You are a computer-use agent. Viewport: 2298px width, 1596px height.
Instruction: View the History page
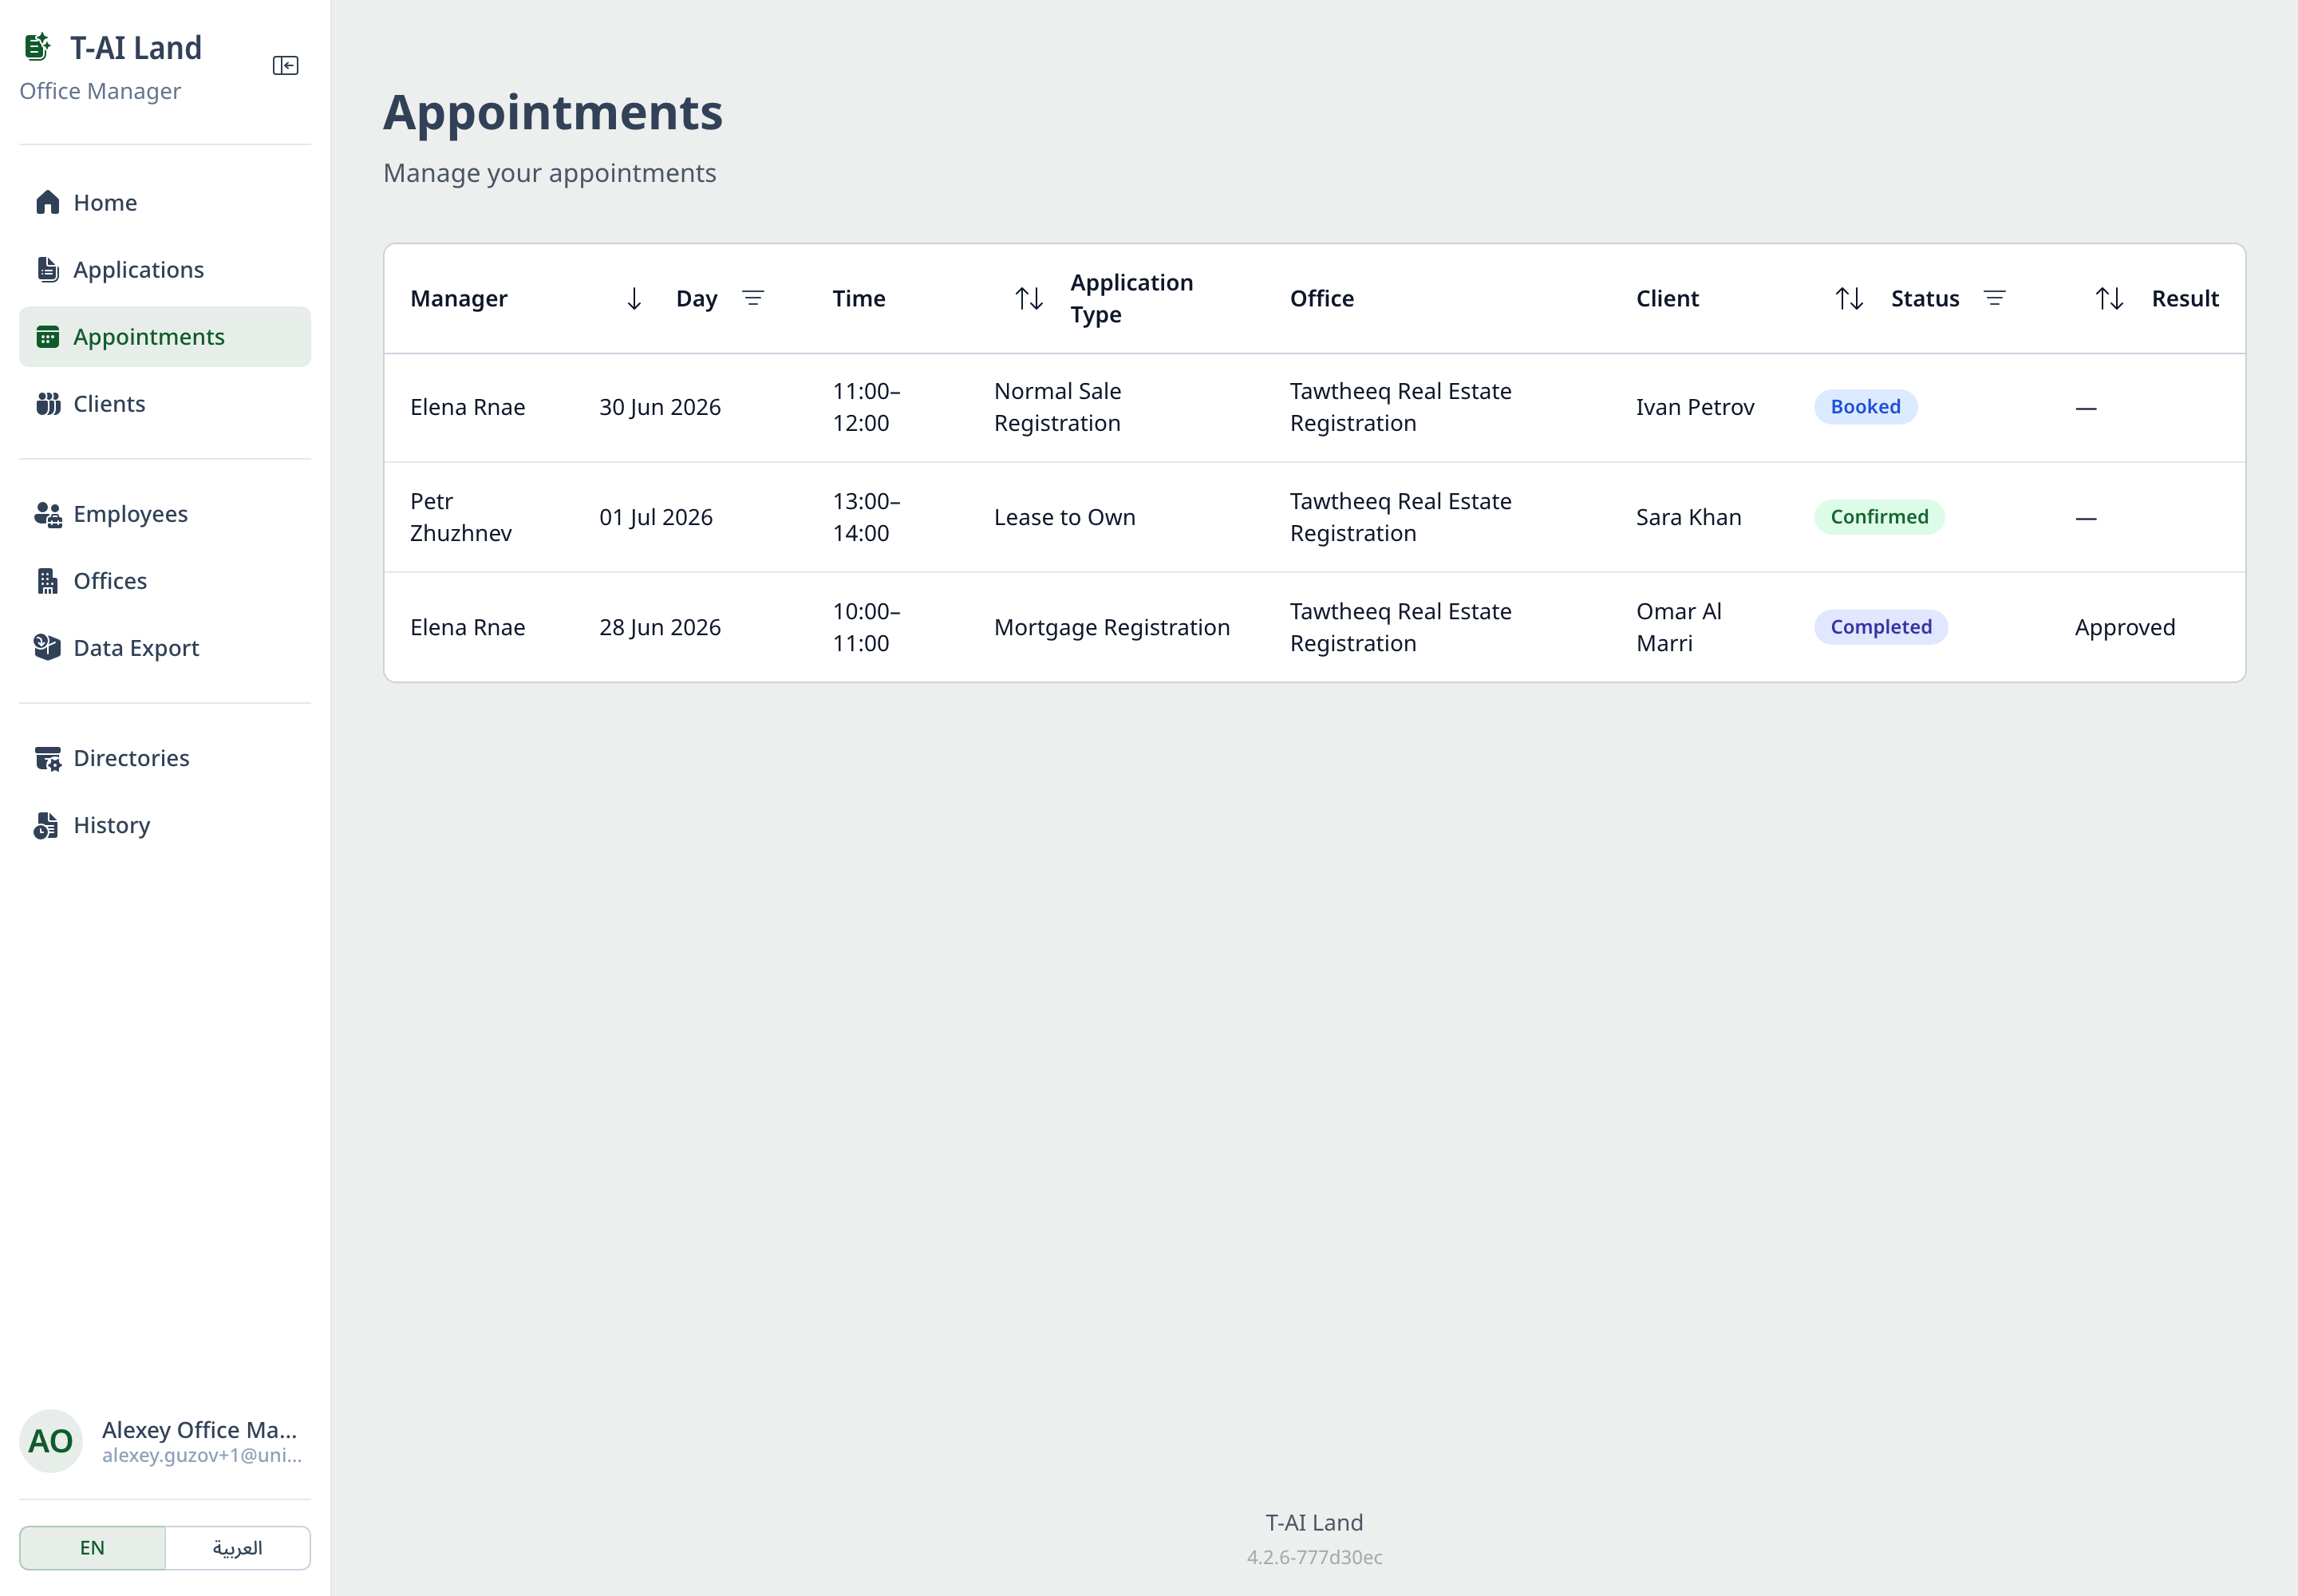point(165,825)
